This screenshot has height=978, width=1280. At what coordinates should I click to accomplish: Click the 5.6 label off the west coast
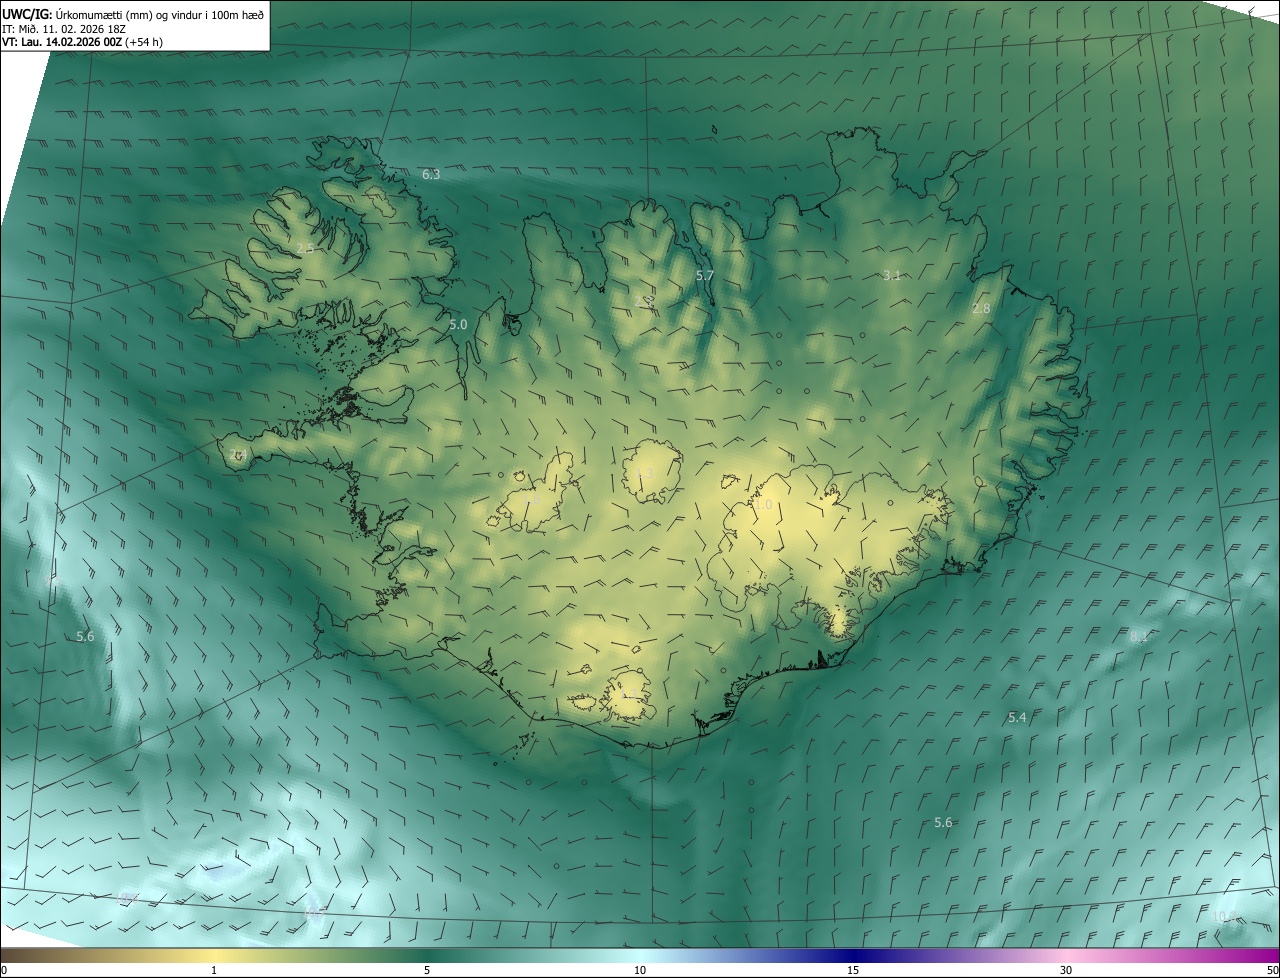click(85, 637)
